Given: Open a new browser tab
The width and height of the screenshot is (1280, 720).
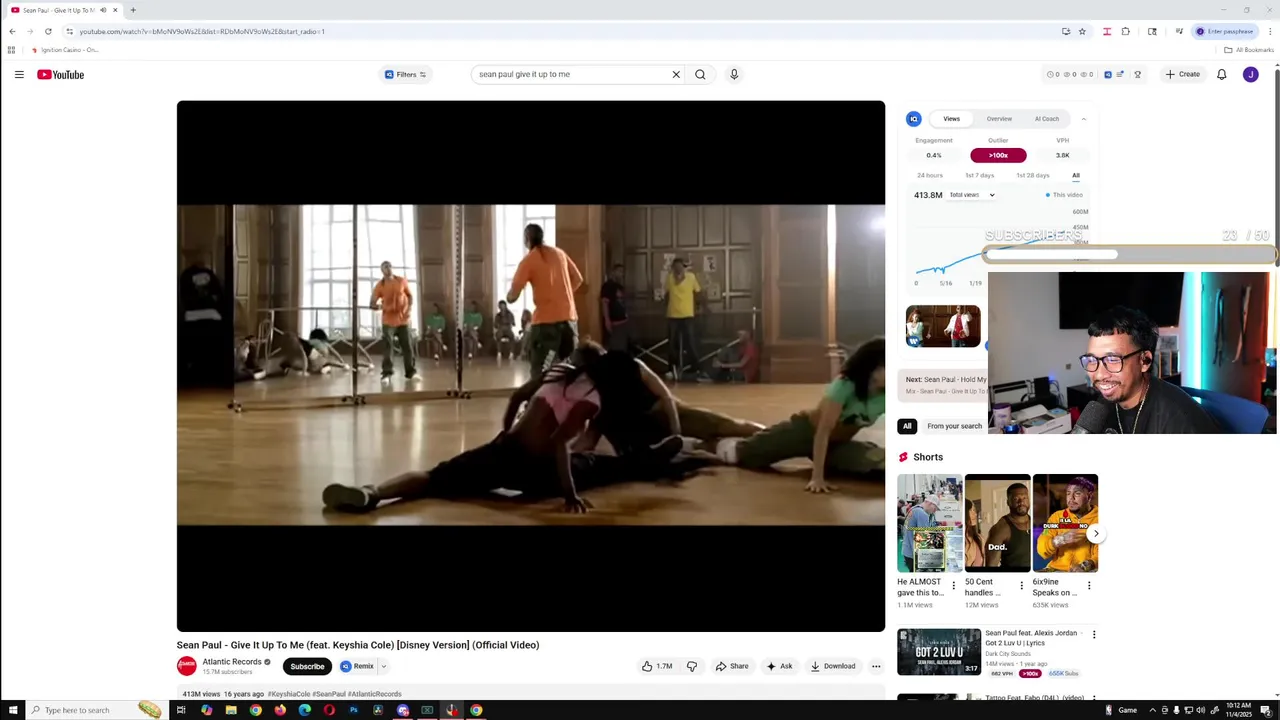Looking at the screenshot, I should pos(133,10).
